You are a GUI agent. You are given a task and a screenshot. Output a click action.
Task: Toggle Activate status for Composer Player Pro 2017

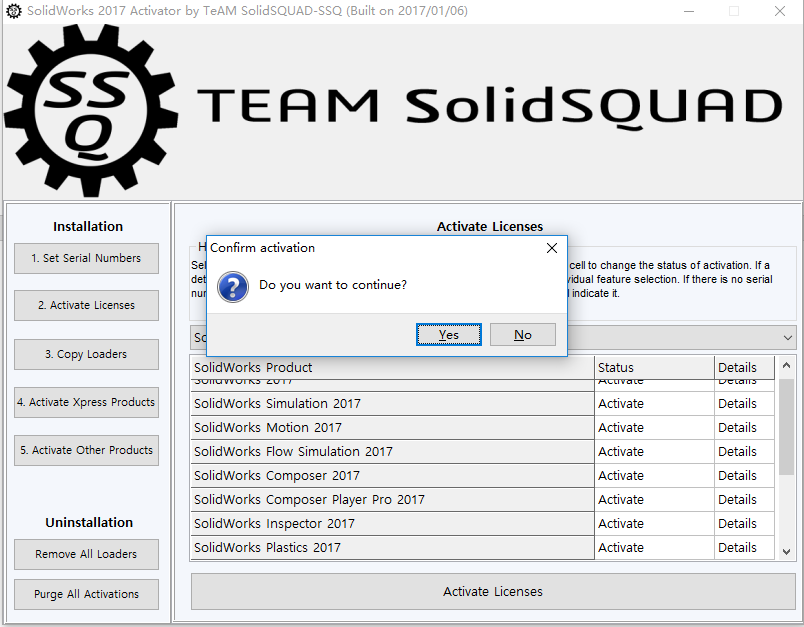[654, 500]
